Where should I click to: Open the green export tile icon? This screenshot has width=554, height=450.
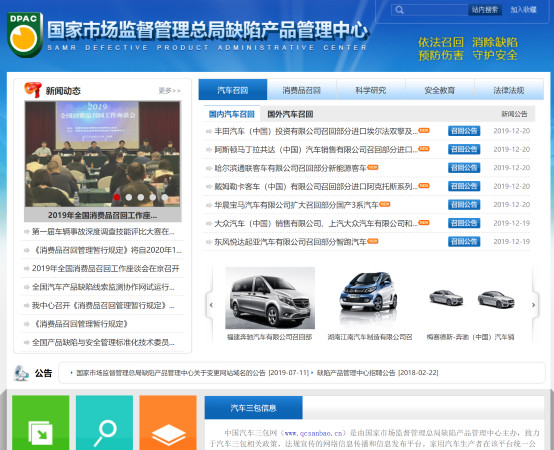[x=41, y=422]
